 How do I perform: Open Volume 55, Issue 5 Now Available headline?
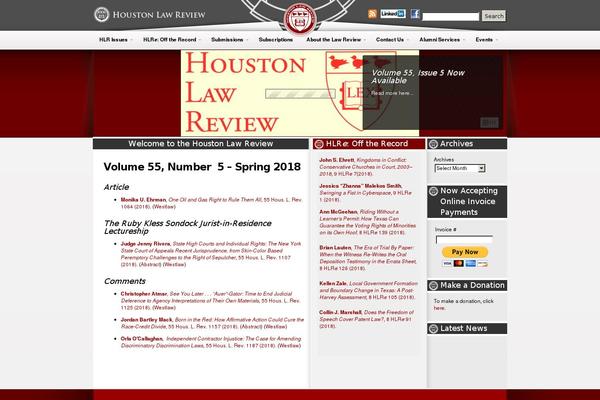[418, 77]
